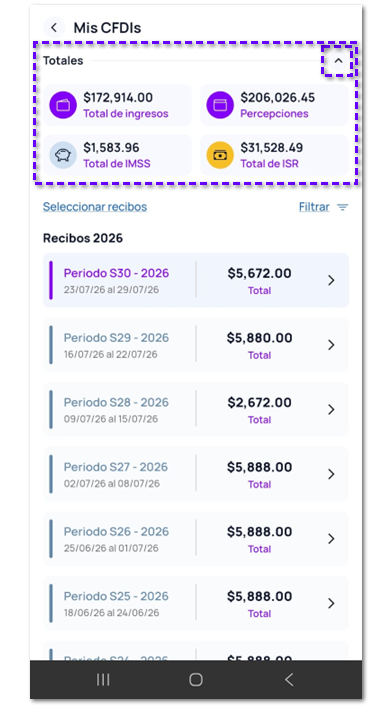Click the Seleccionar recibos link
371x708 pixels.
pos(95,207)
